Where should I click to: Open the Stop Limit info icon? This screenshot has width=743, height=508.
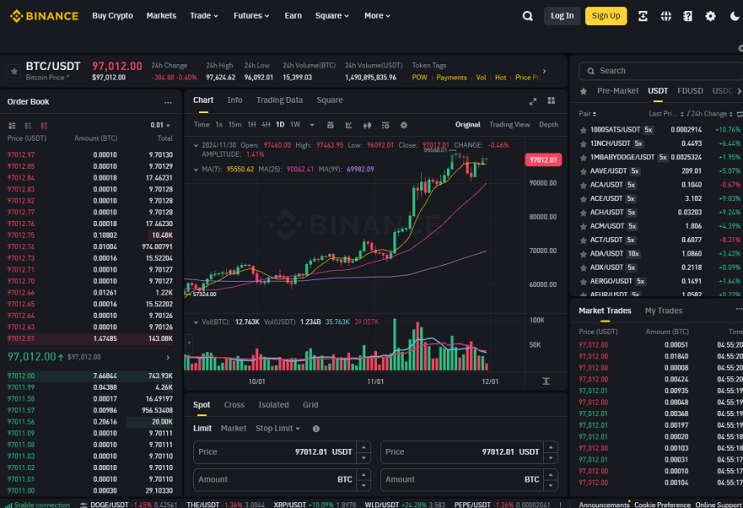(316, 428)
